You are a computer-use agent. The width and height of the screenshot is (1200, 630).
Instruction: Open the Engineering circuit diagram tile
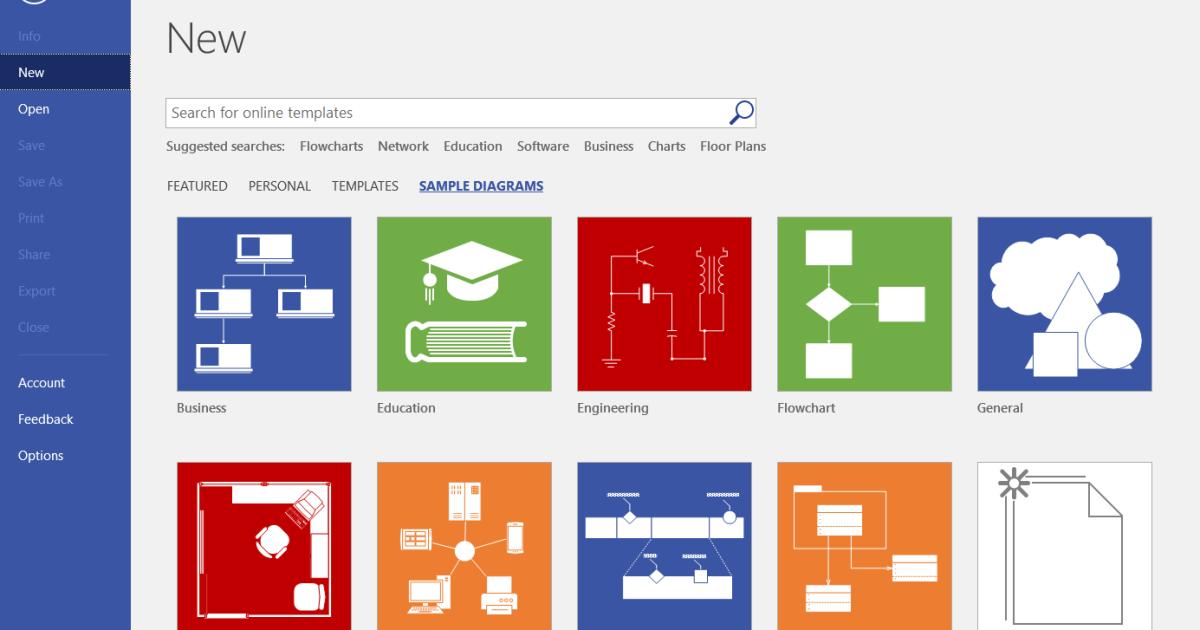click(664, 304)
